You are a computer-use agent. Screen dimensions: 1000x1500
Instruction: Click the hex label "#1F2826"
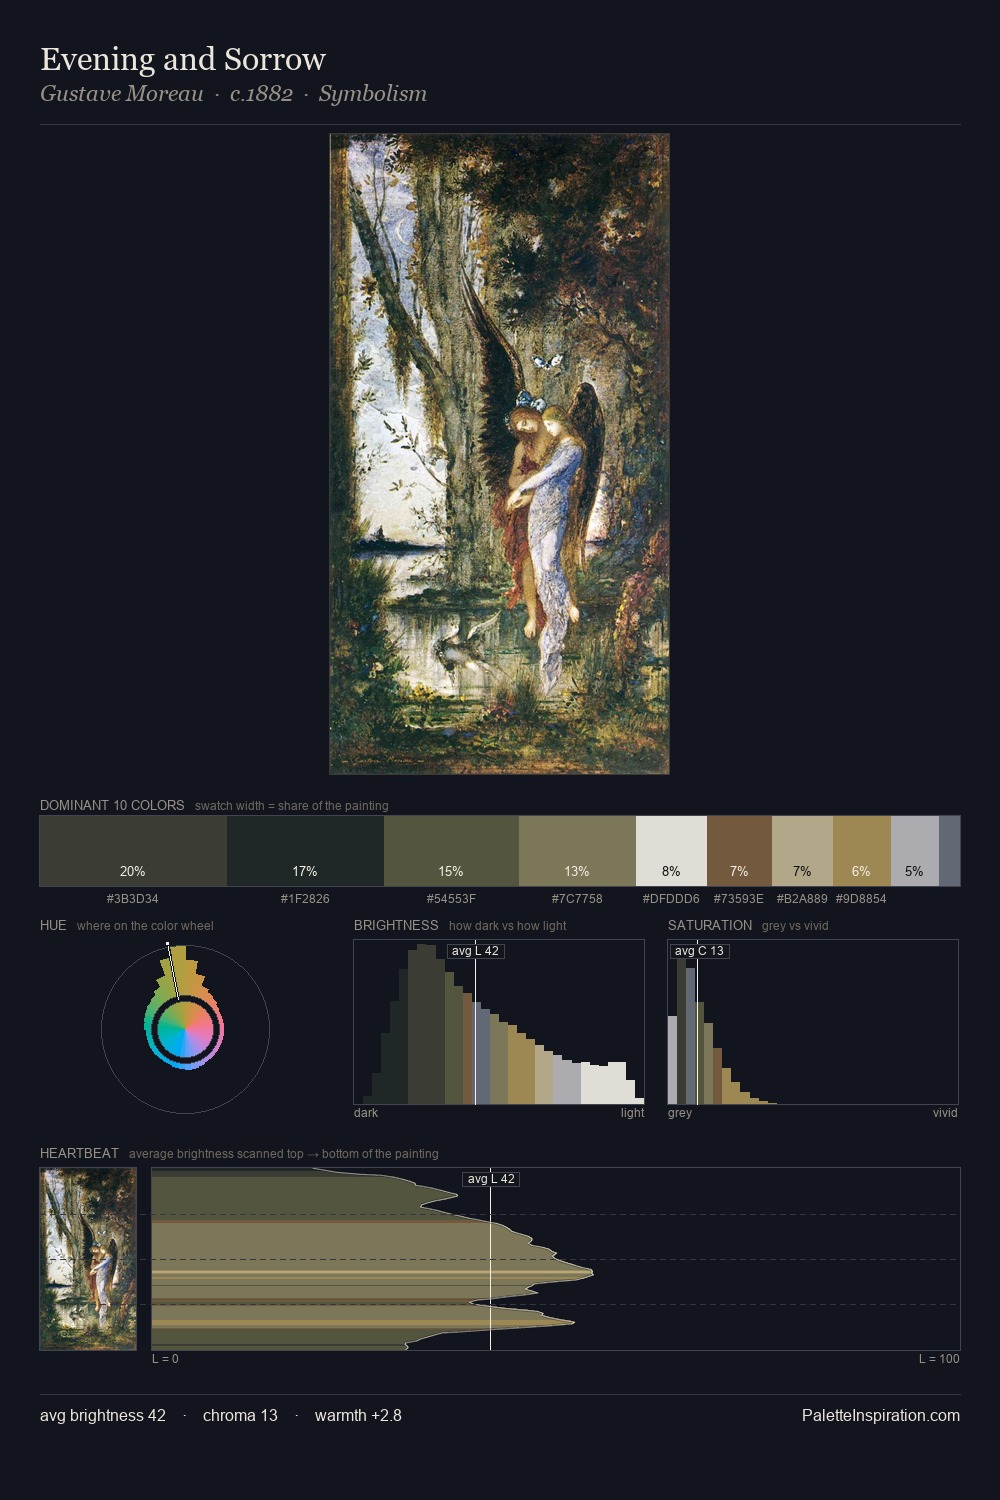click(305, 899)
